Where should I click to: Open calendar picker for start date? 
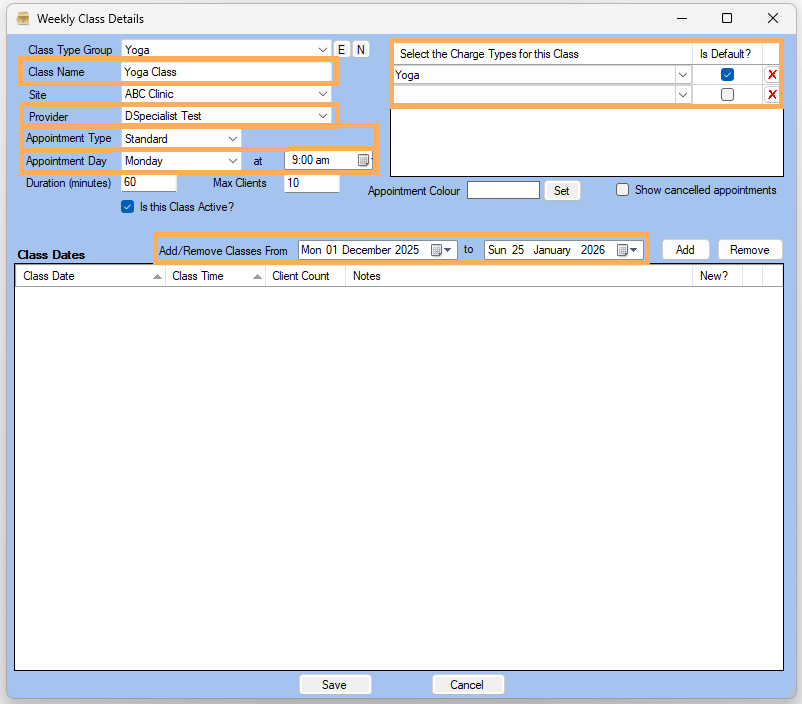(x=440, y=250)
